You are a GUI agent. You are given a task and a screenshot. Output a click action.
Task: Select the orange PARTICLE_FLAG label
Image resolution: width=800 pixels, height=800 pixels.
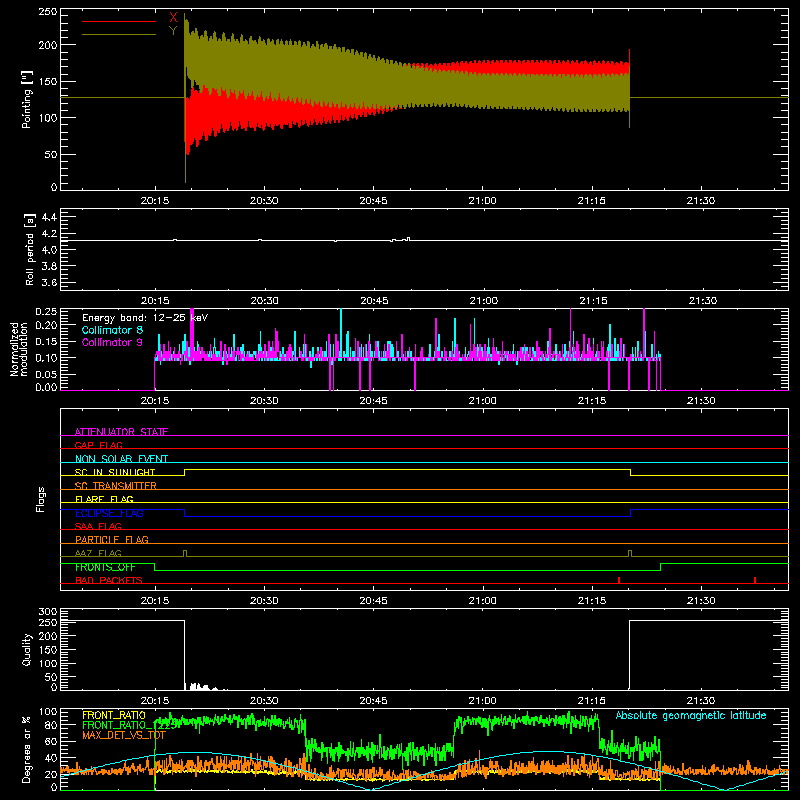(x=112, y=539)
